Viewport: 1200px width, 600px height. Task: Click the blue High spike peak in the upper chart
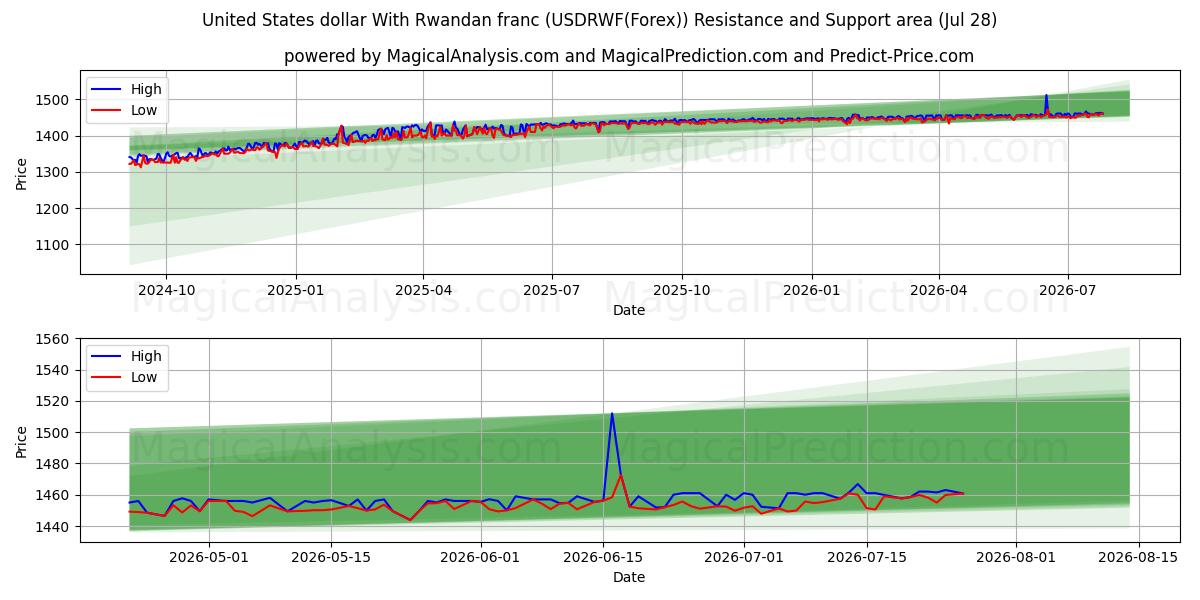pos(1046,96)
